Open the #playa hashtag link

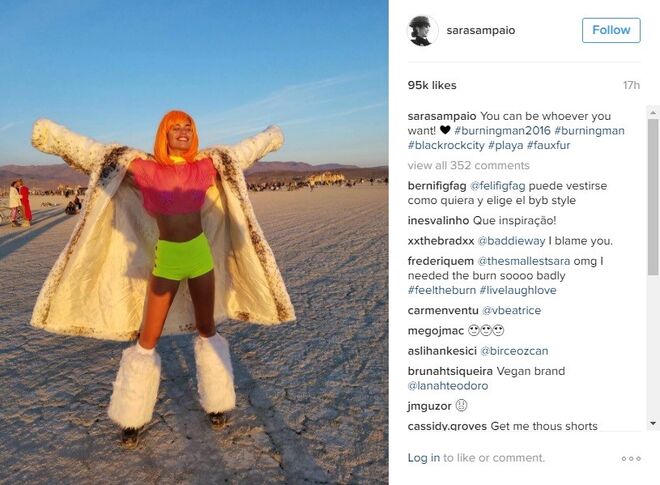point(506,145)
